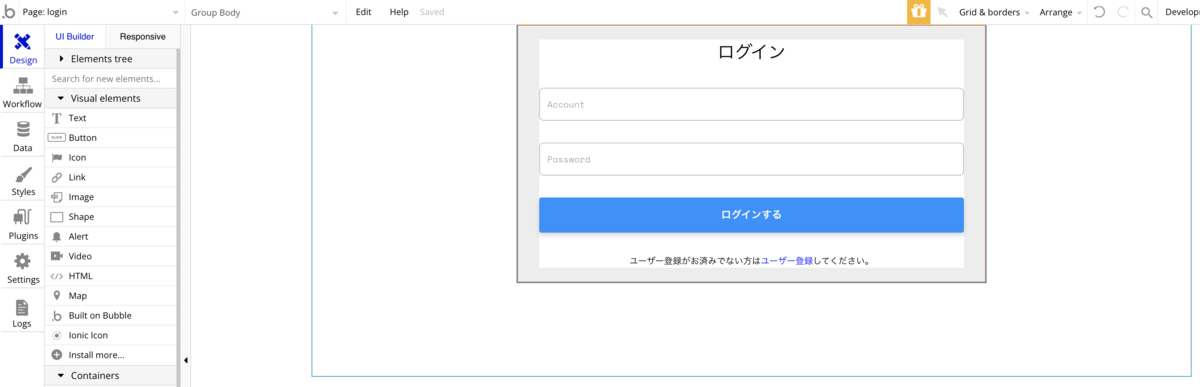Open the Group Body element dropdown
The image size is (1200, 387).
(265, 12)
